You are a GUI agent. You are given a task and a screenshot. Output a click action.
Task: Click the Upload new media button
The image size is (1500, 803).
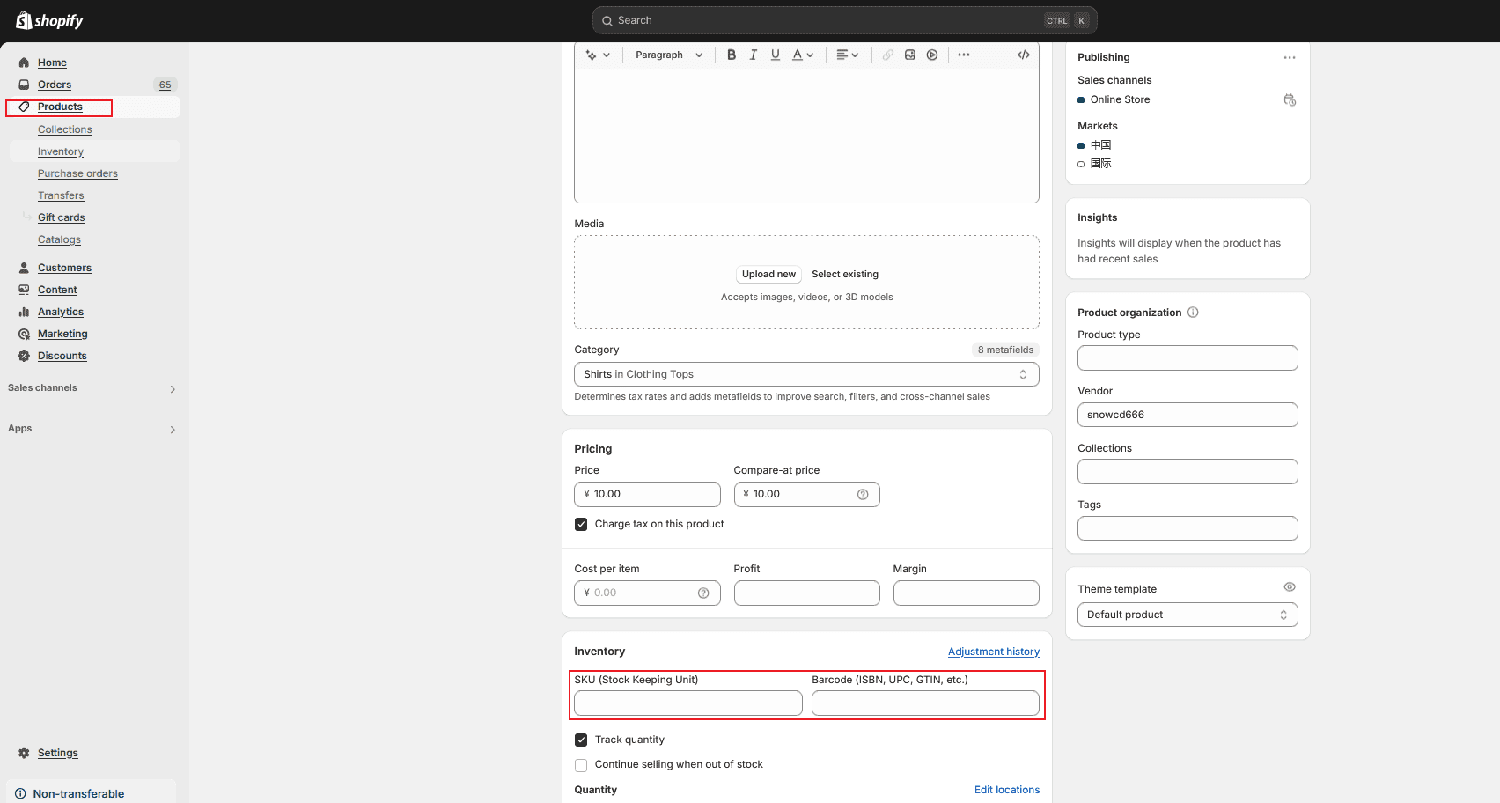click(768, 274)
